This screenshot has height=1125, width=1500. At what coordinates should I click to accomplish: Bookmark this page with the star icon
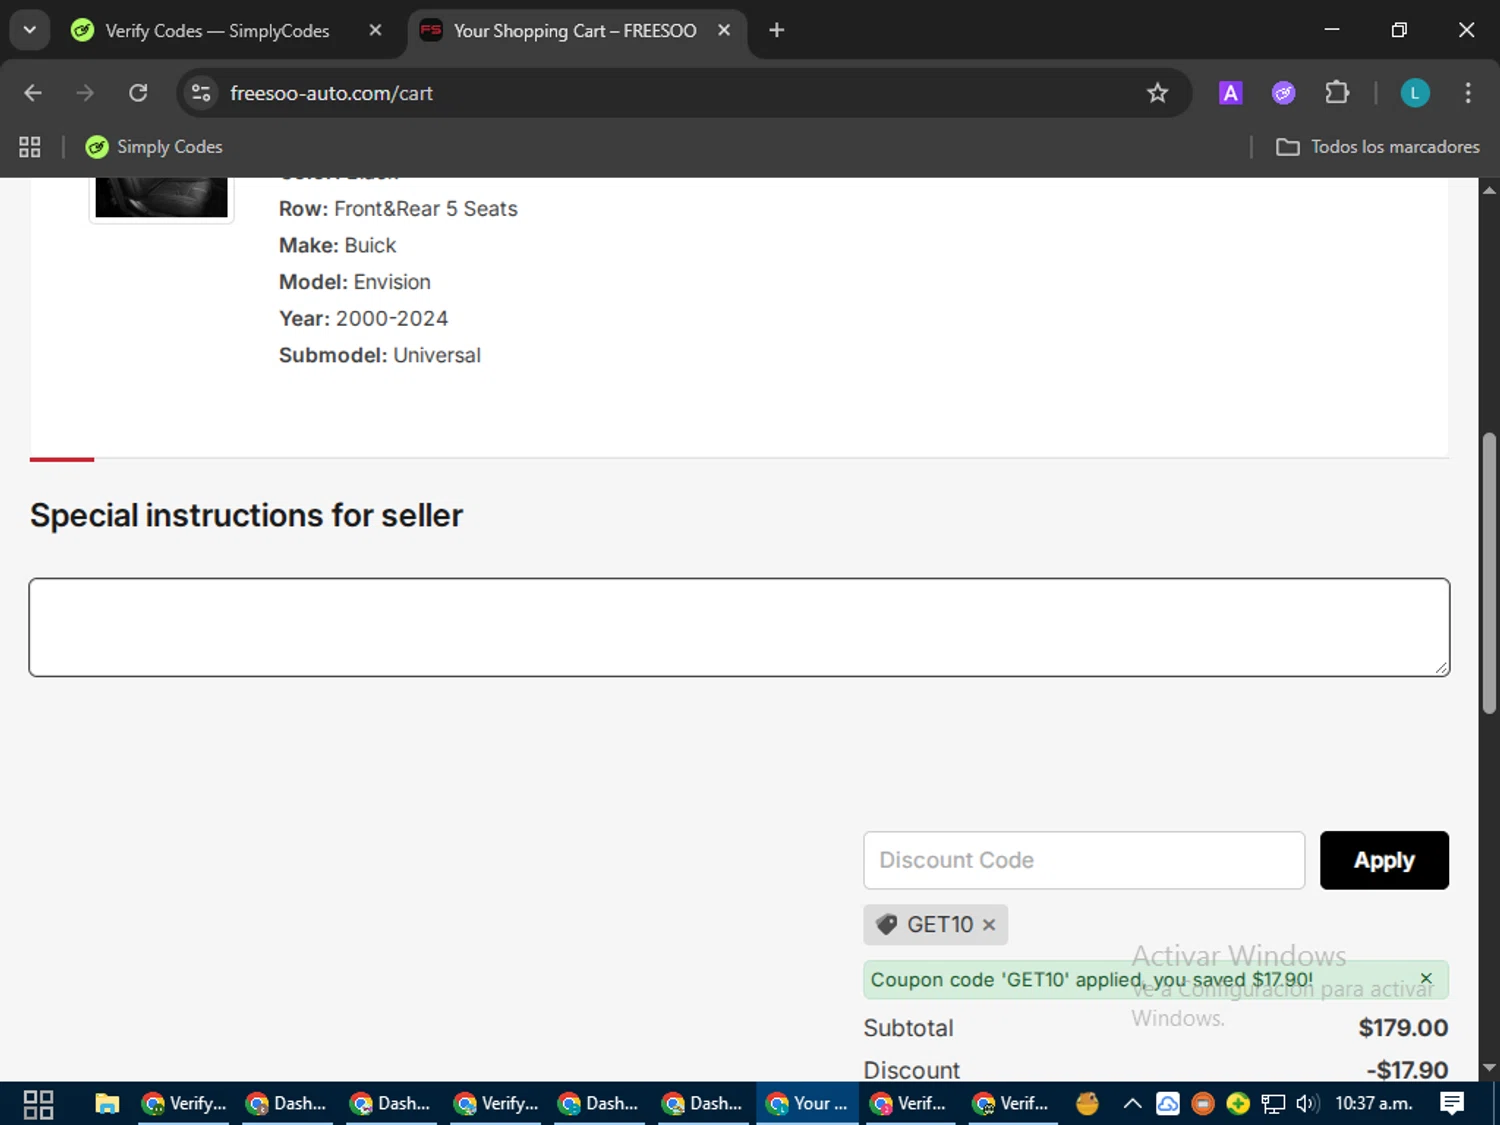(x=1157, y=93)
